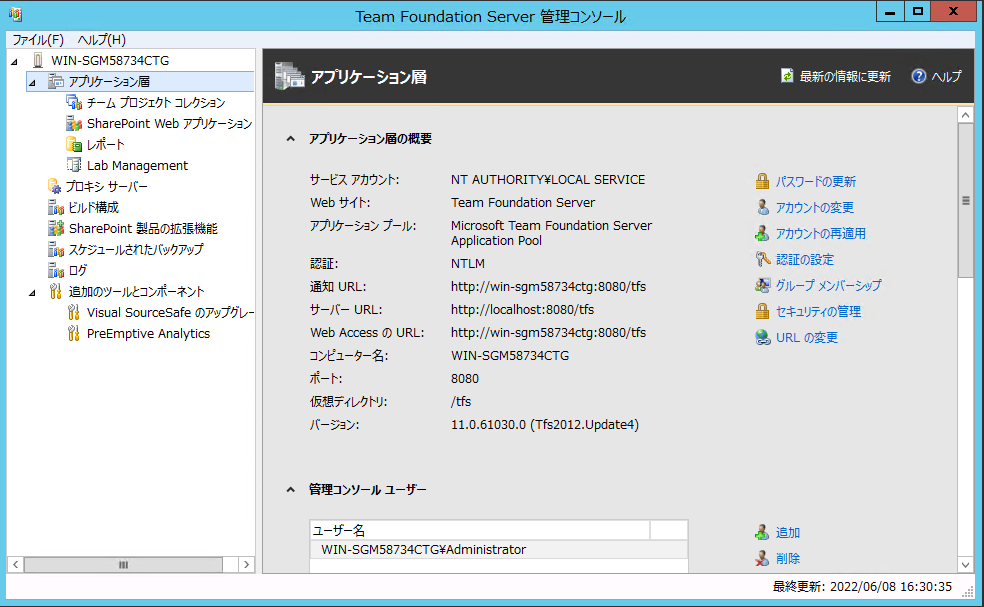Click the 認証の設定 keys icon
This screenshot has height=607, width=984.
pos(762,259)
